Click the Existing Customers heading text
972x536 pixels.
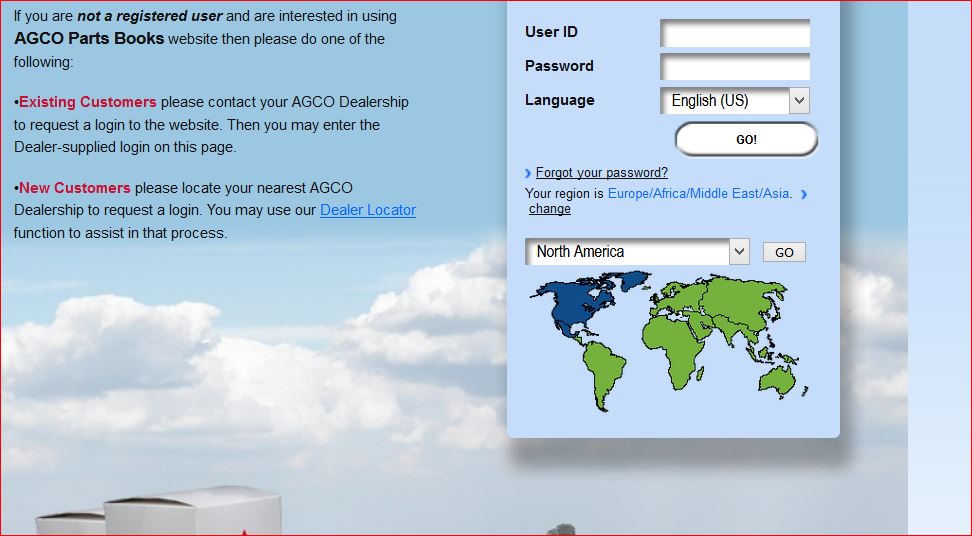tap(88, 102)
